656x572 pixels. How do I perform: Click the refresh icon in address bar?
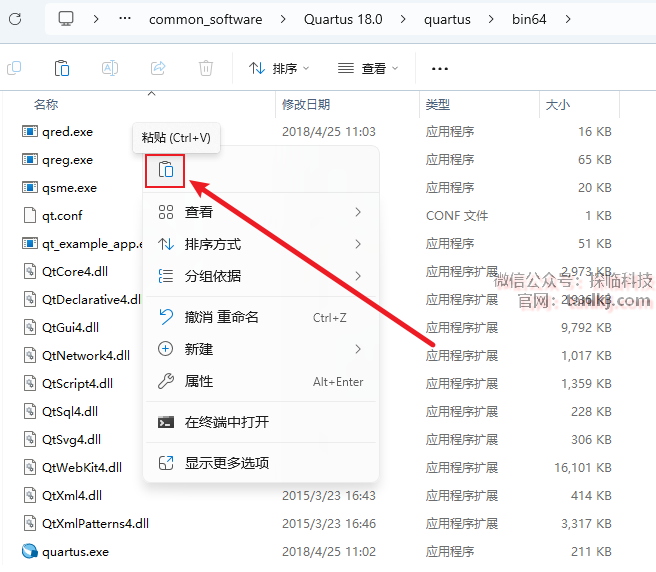click(x=15, y=19)
